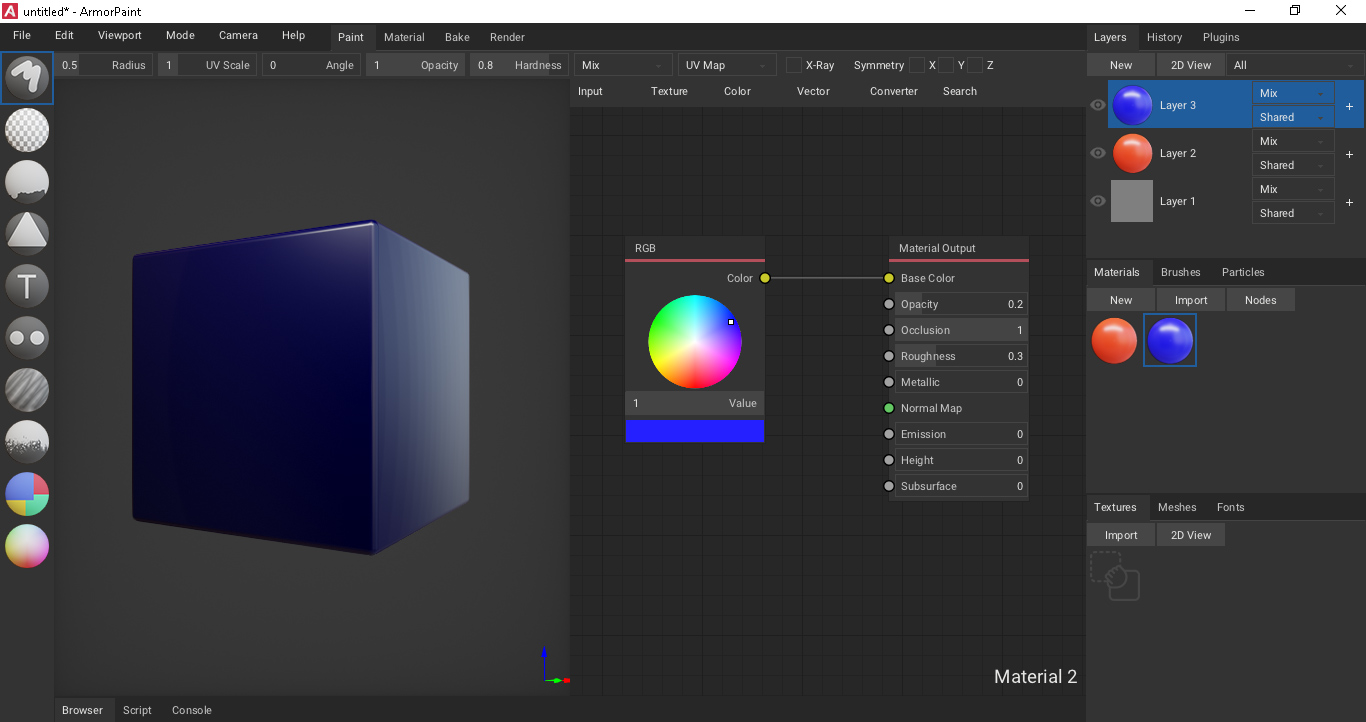Click the Import button in Materials panel
The height and width of the screenshot is (722, 1366).
1191,300
